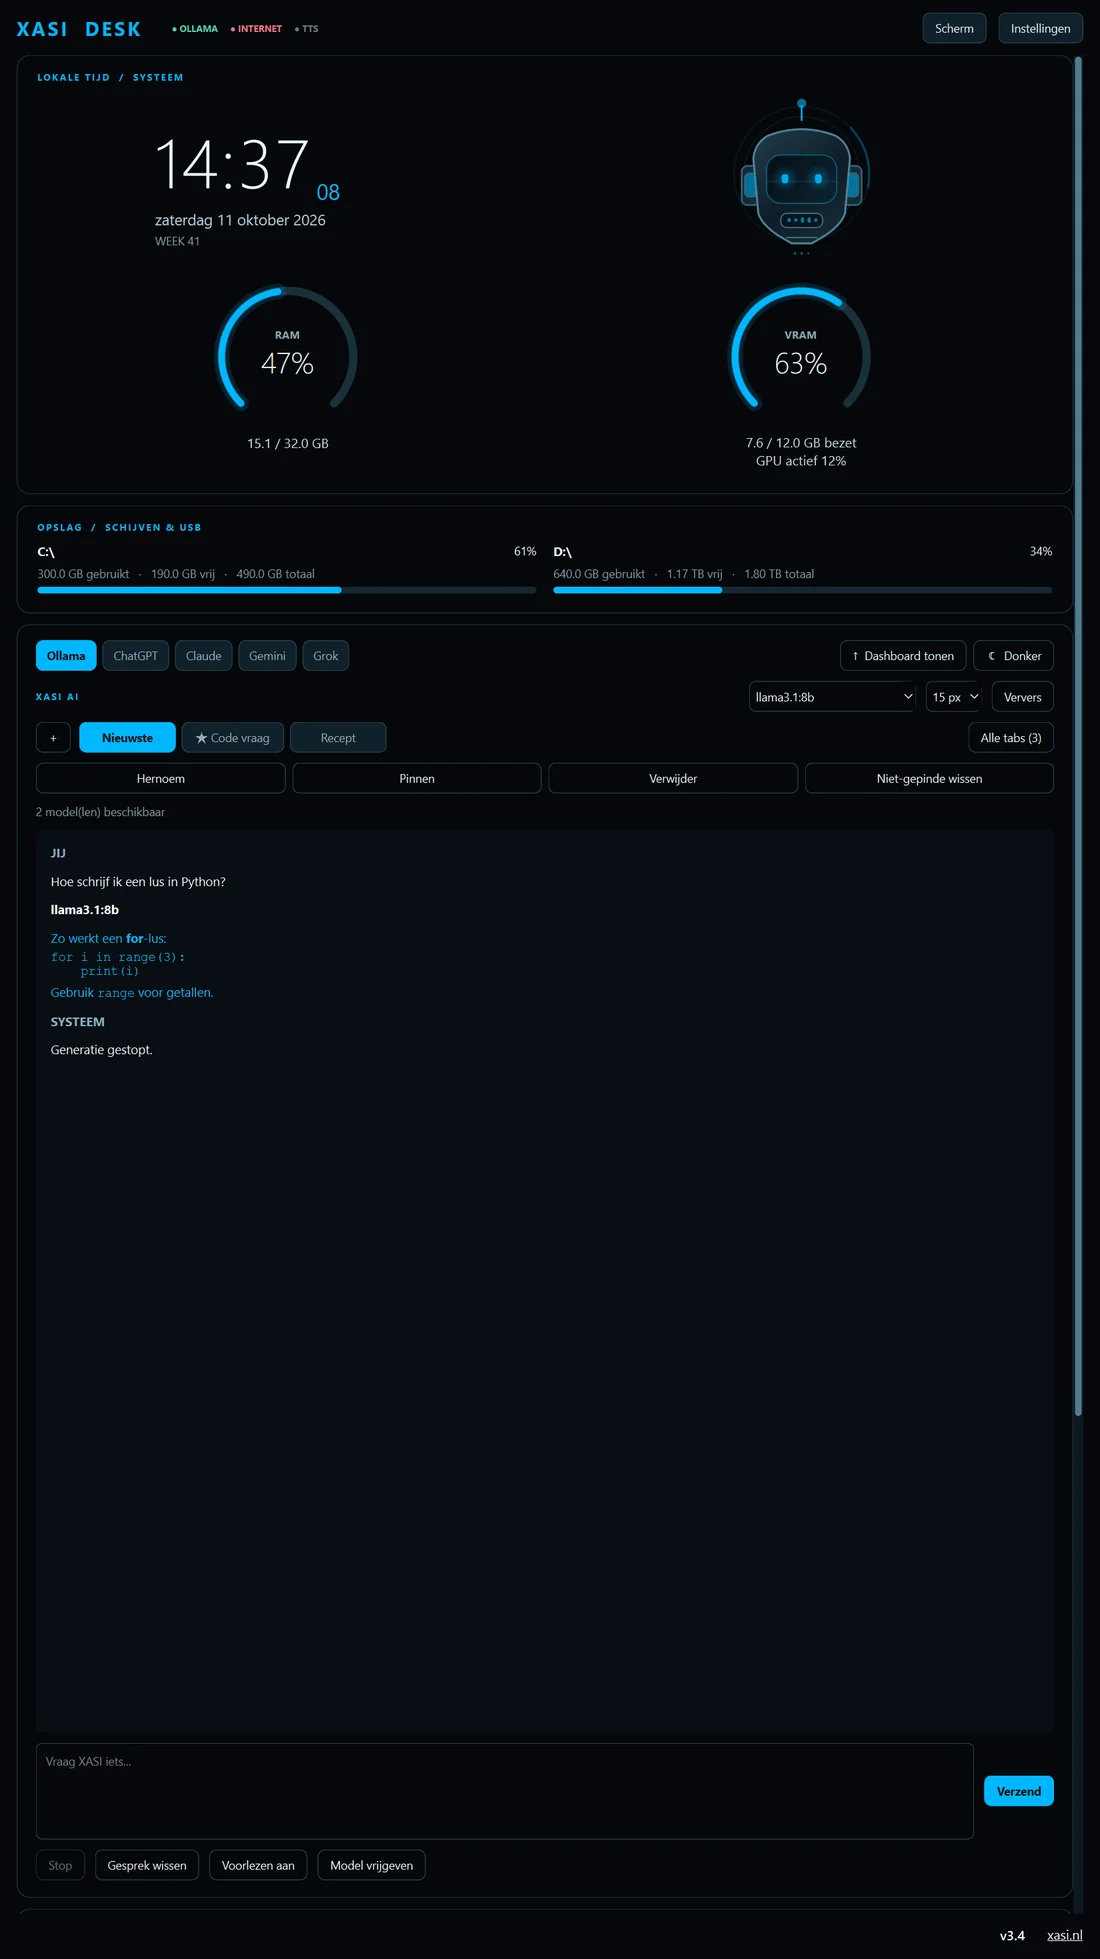Click the INTERNET status indicator
This screenshot has height=1959, width=1100.
[x=256, y=29]
